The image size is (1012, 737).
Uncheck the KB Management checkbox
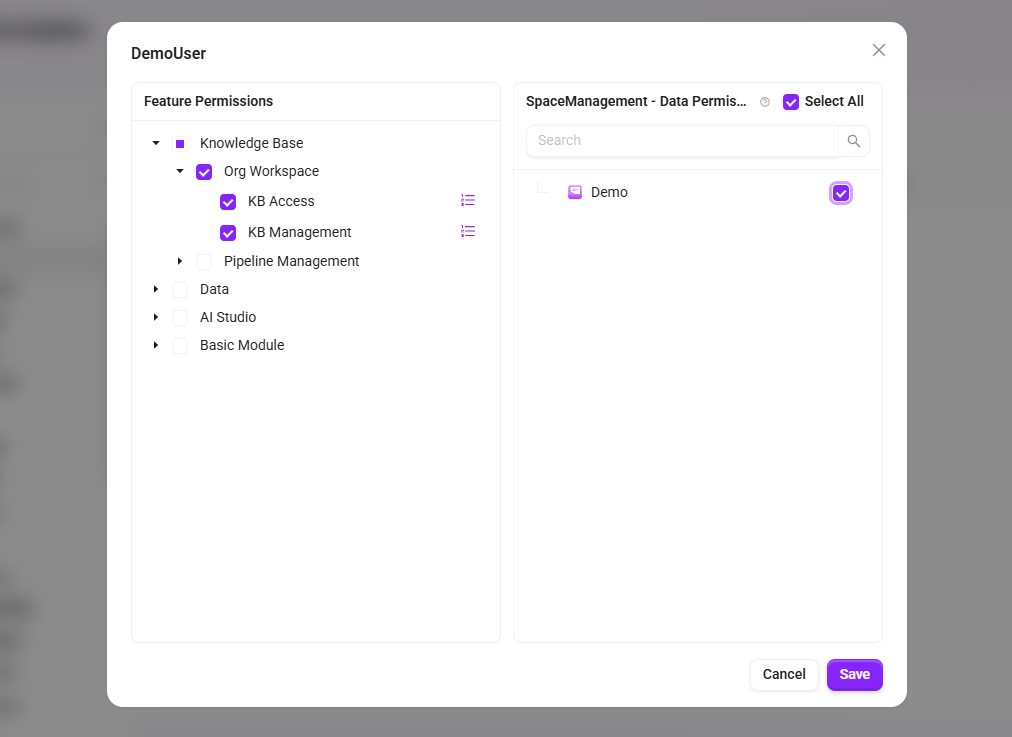tap(228, 233)
